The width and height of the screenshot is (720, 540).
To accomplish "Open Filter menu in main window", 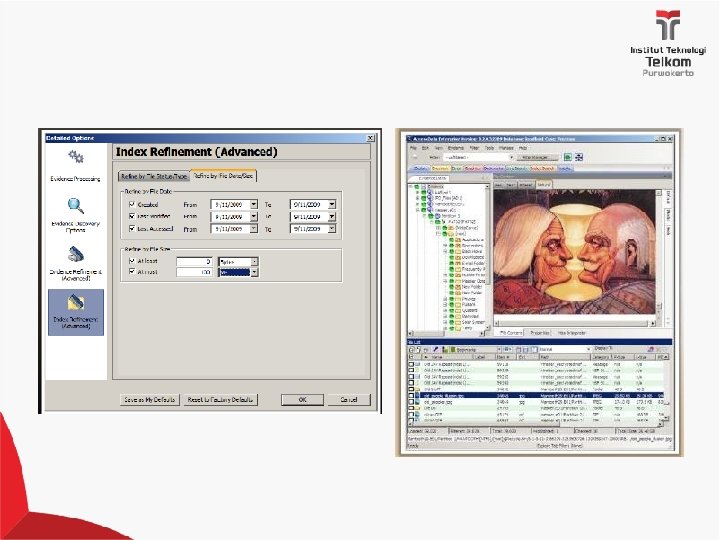I will click(x=474, y=148).
